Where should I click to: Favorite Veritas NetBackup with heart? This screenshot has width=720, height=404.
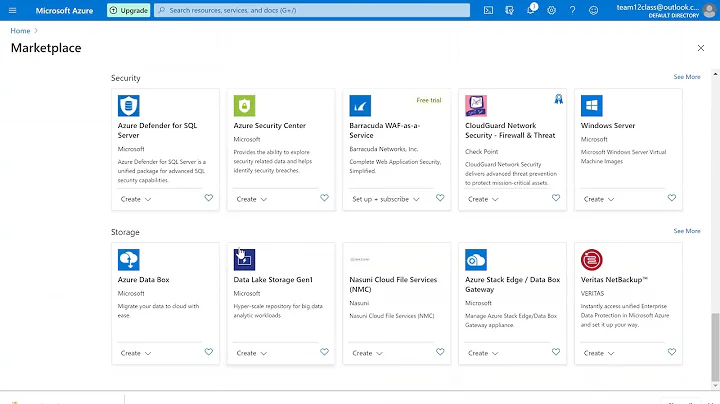(671, 352)
